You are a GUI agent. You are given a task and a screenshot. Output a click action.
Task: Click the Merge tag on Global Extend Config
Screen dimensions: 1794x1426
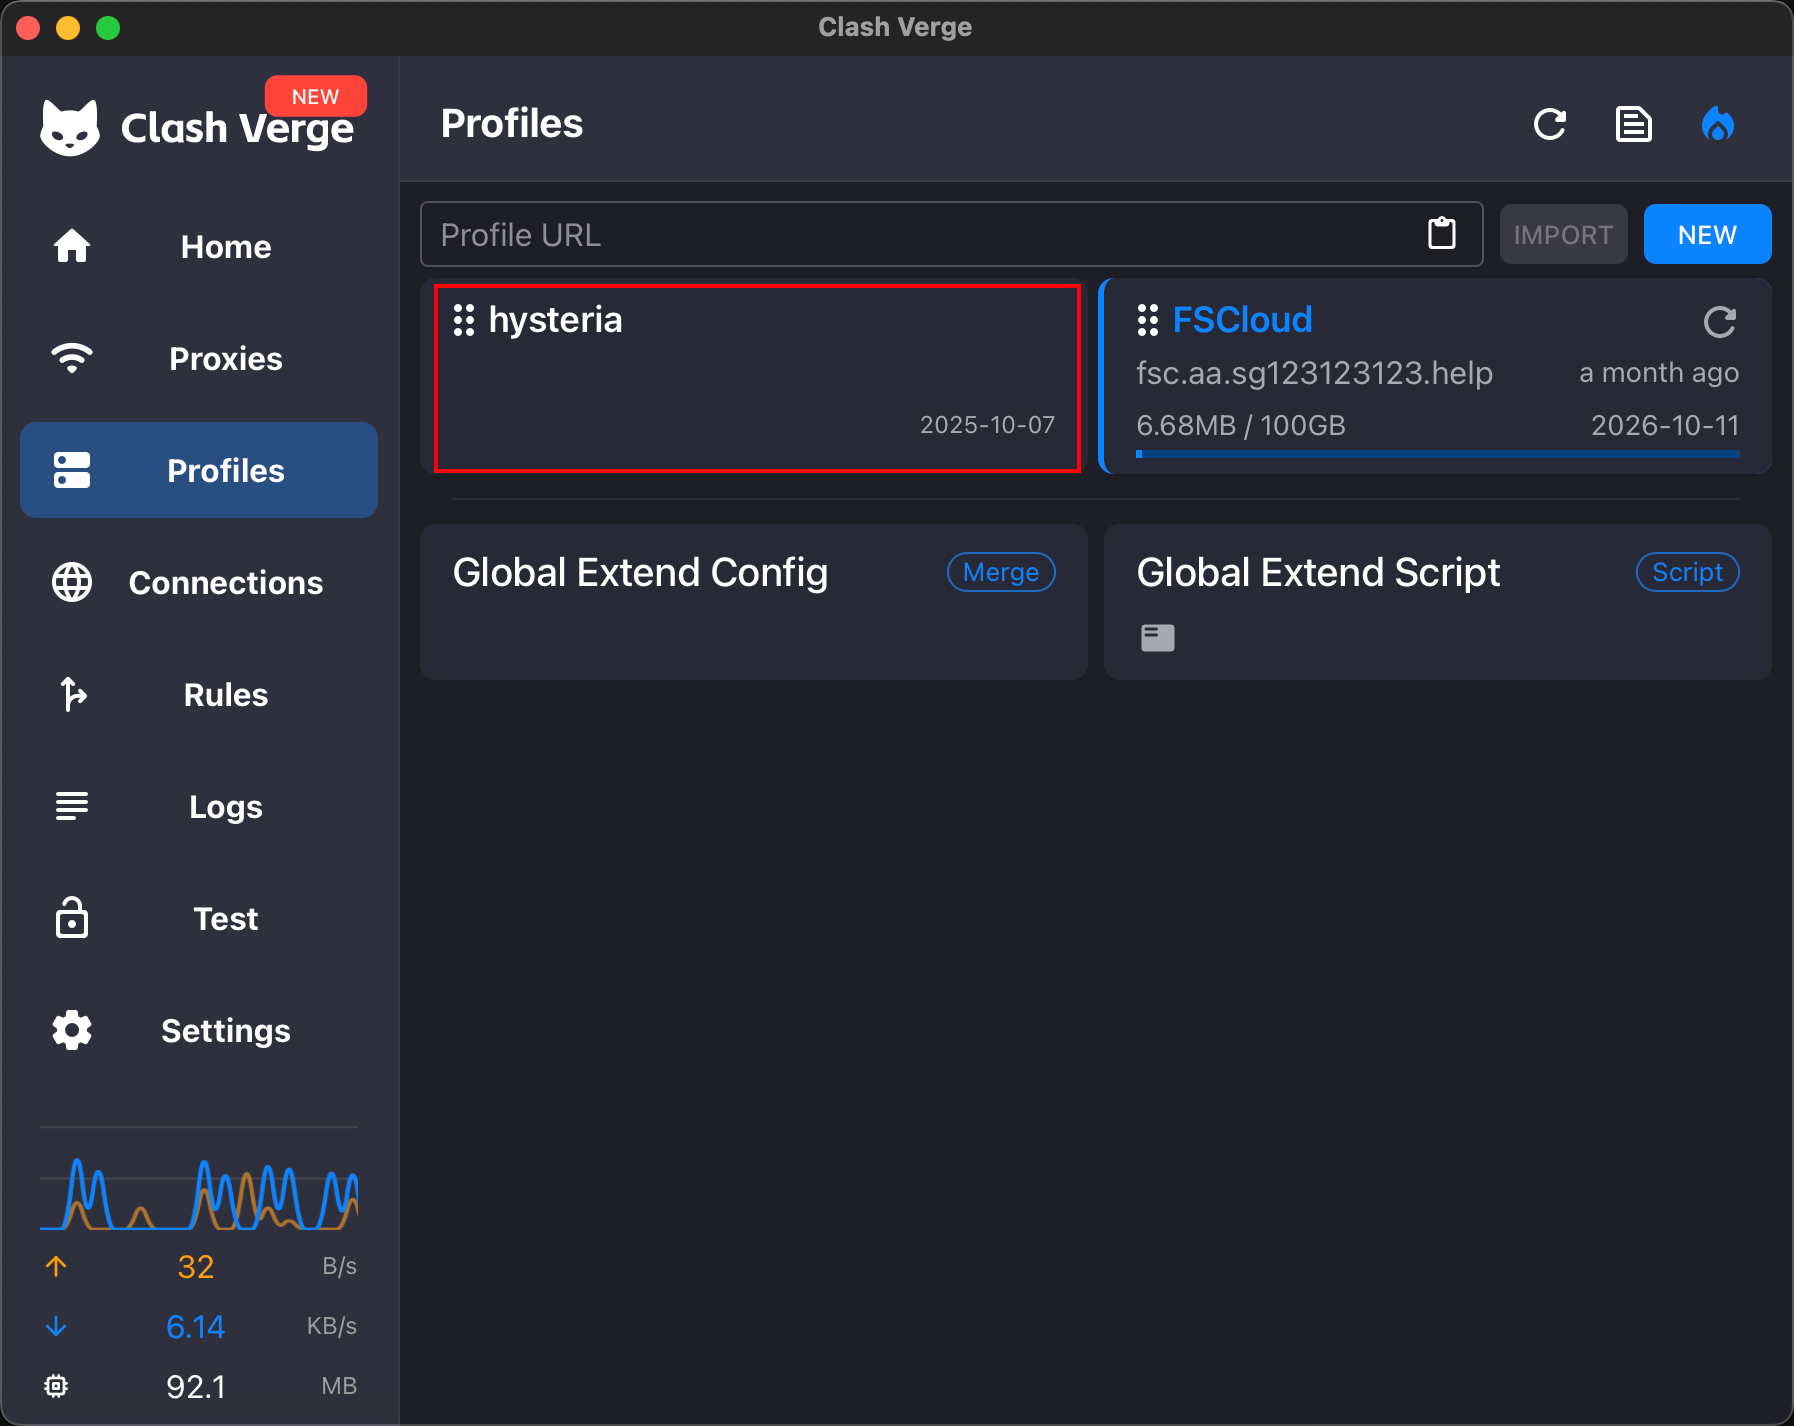(1000, 572)
